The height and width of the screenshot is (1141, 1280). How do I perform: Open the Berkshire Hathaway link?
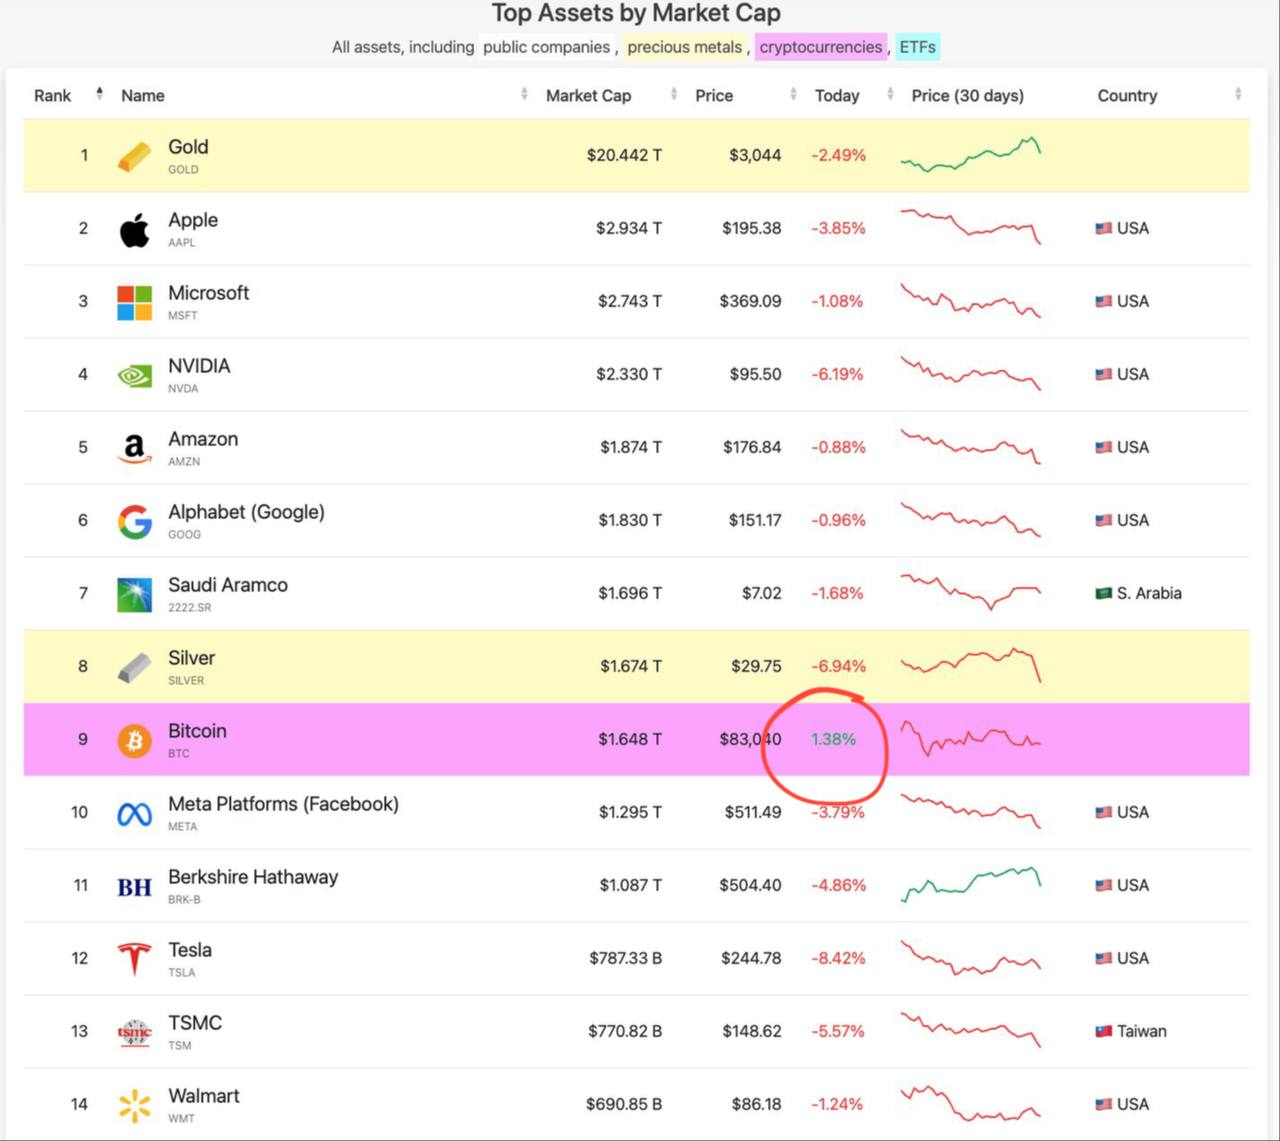(x=253, y=877)
